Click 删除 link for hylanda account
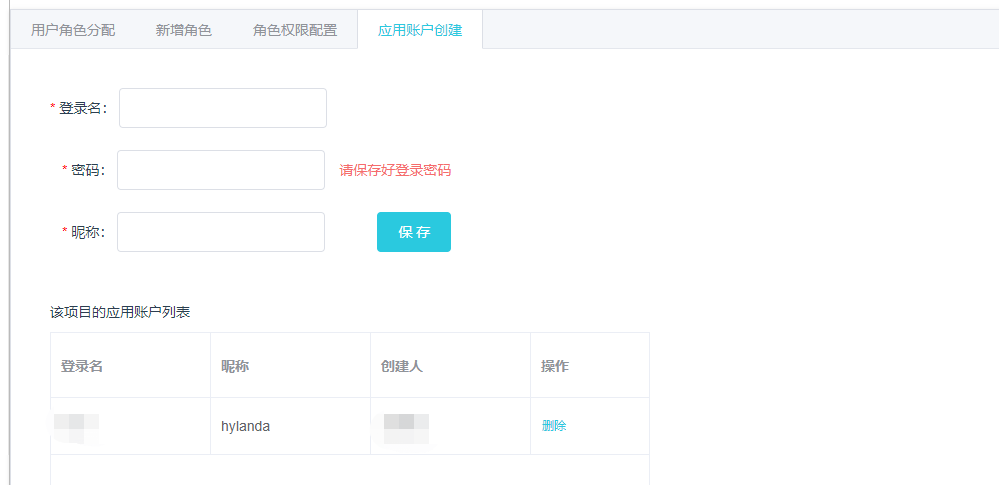 point(554,426)
